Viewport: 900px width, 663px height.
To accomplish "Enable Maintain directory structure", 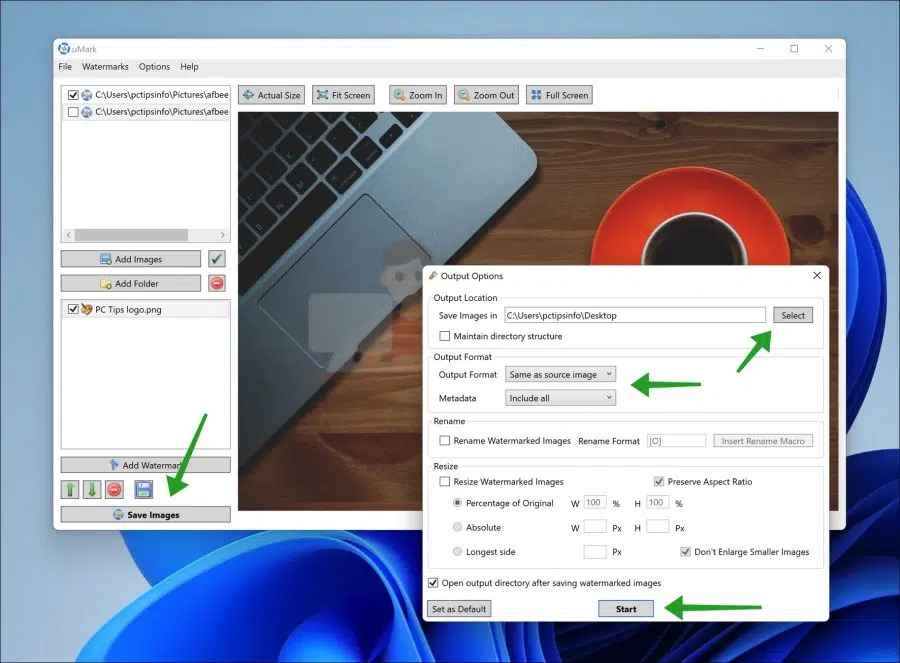I will (444, 336).
